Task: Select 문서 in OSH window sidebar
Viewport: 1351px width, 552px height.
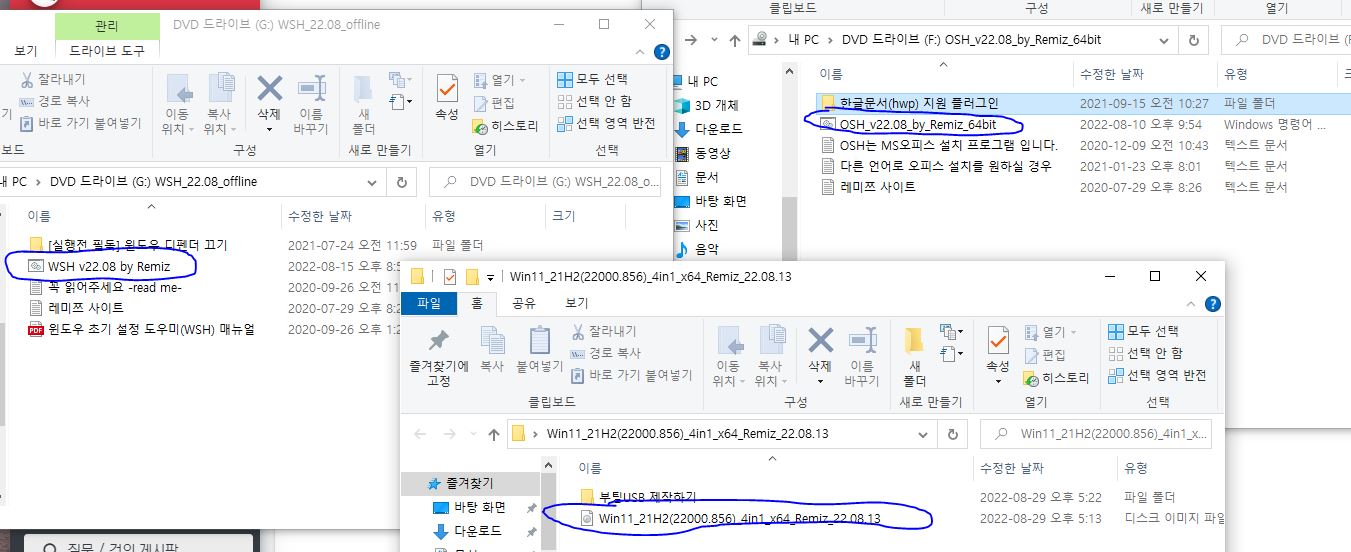Action: 696,177
